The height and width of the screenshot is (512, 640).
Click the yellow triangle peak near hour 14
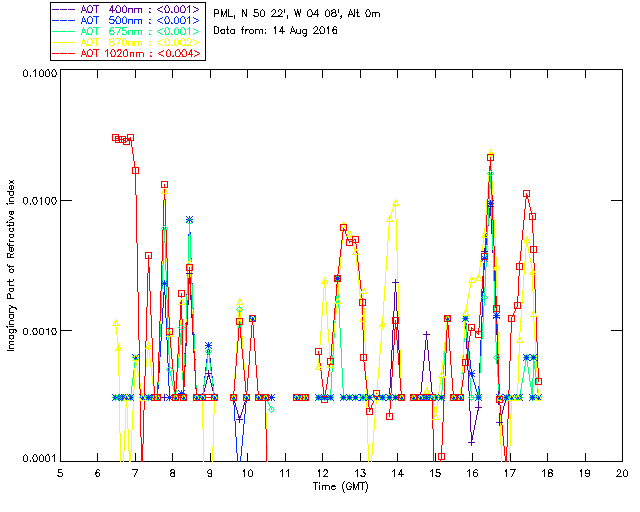pyautogui.click(x=395, y=203)
